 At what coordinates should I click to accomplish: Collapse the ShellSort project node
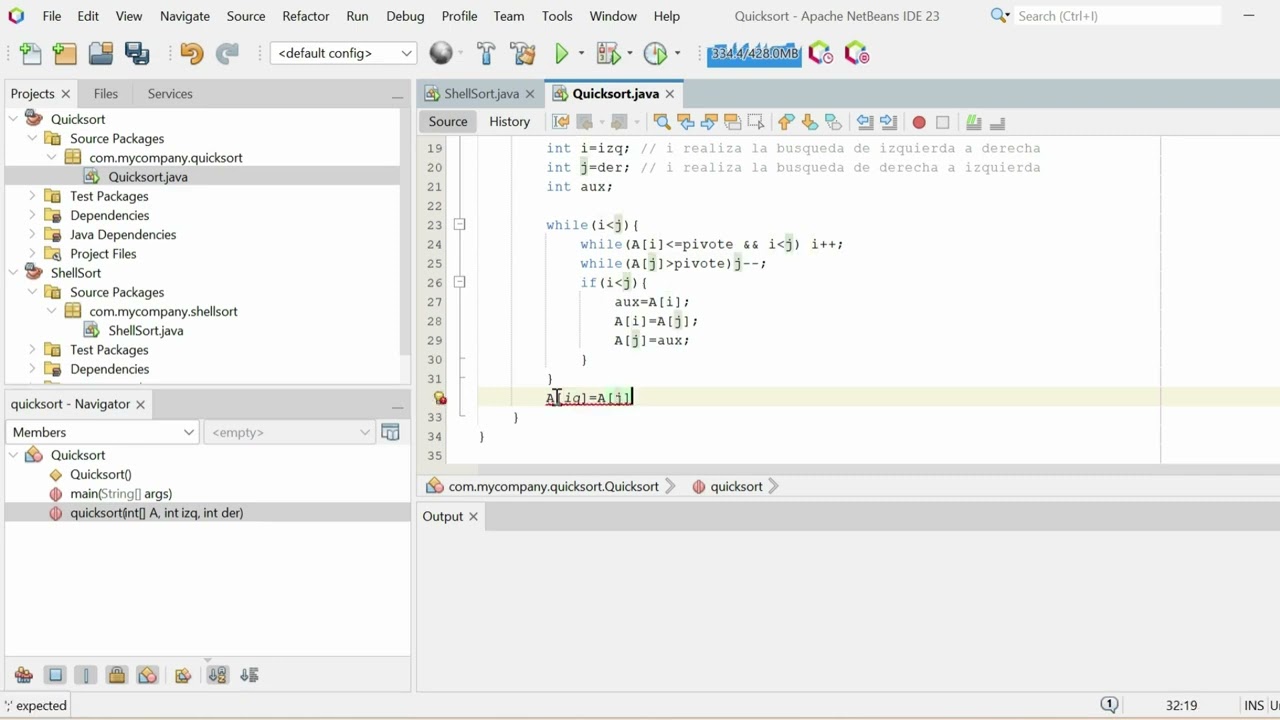click(x=14, y=272)
